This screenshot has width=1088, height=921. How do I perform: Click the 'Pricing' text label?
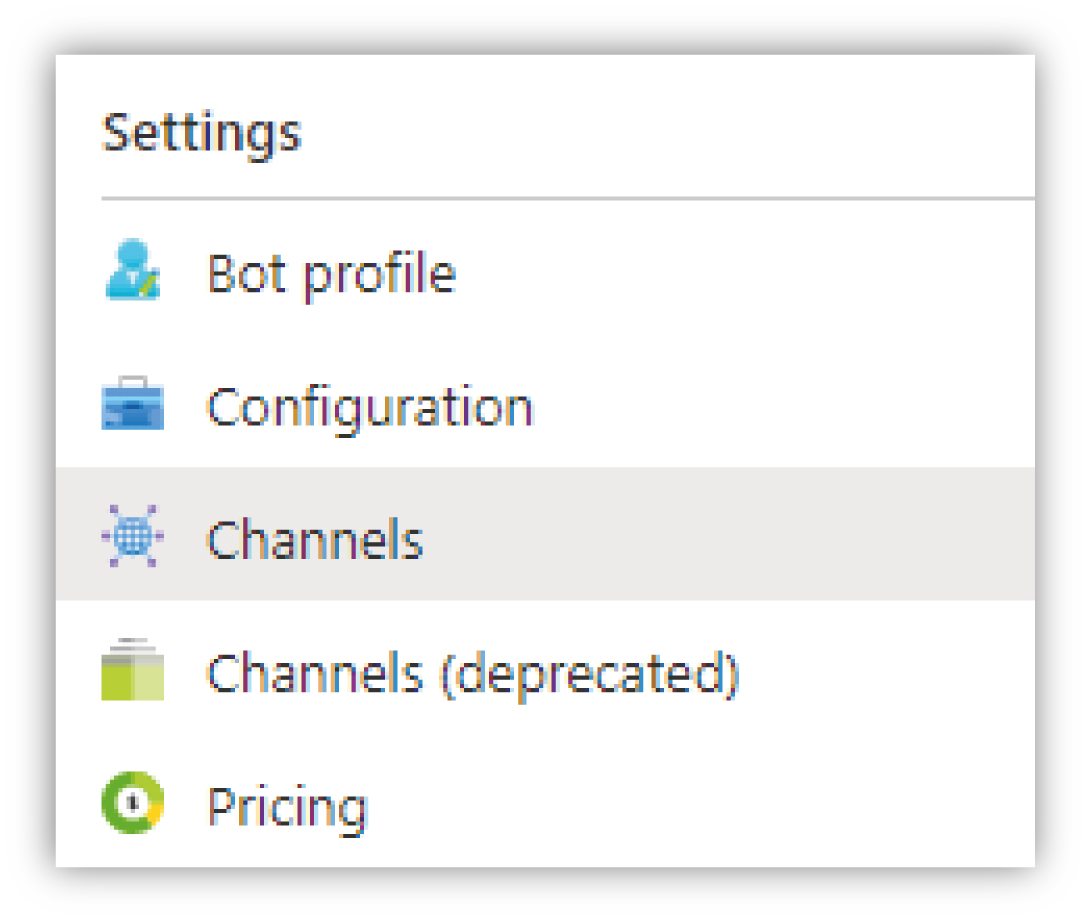pyautogui.click(x=287, y=808)
